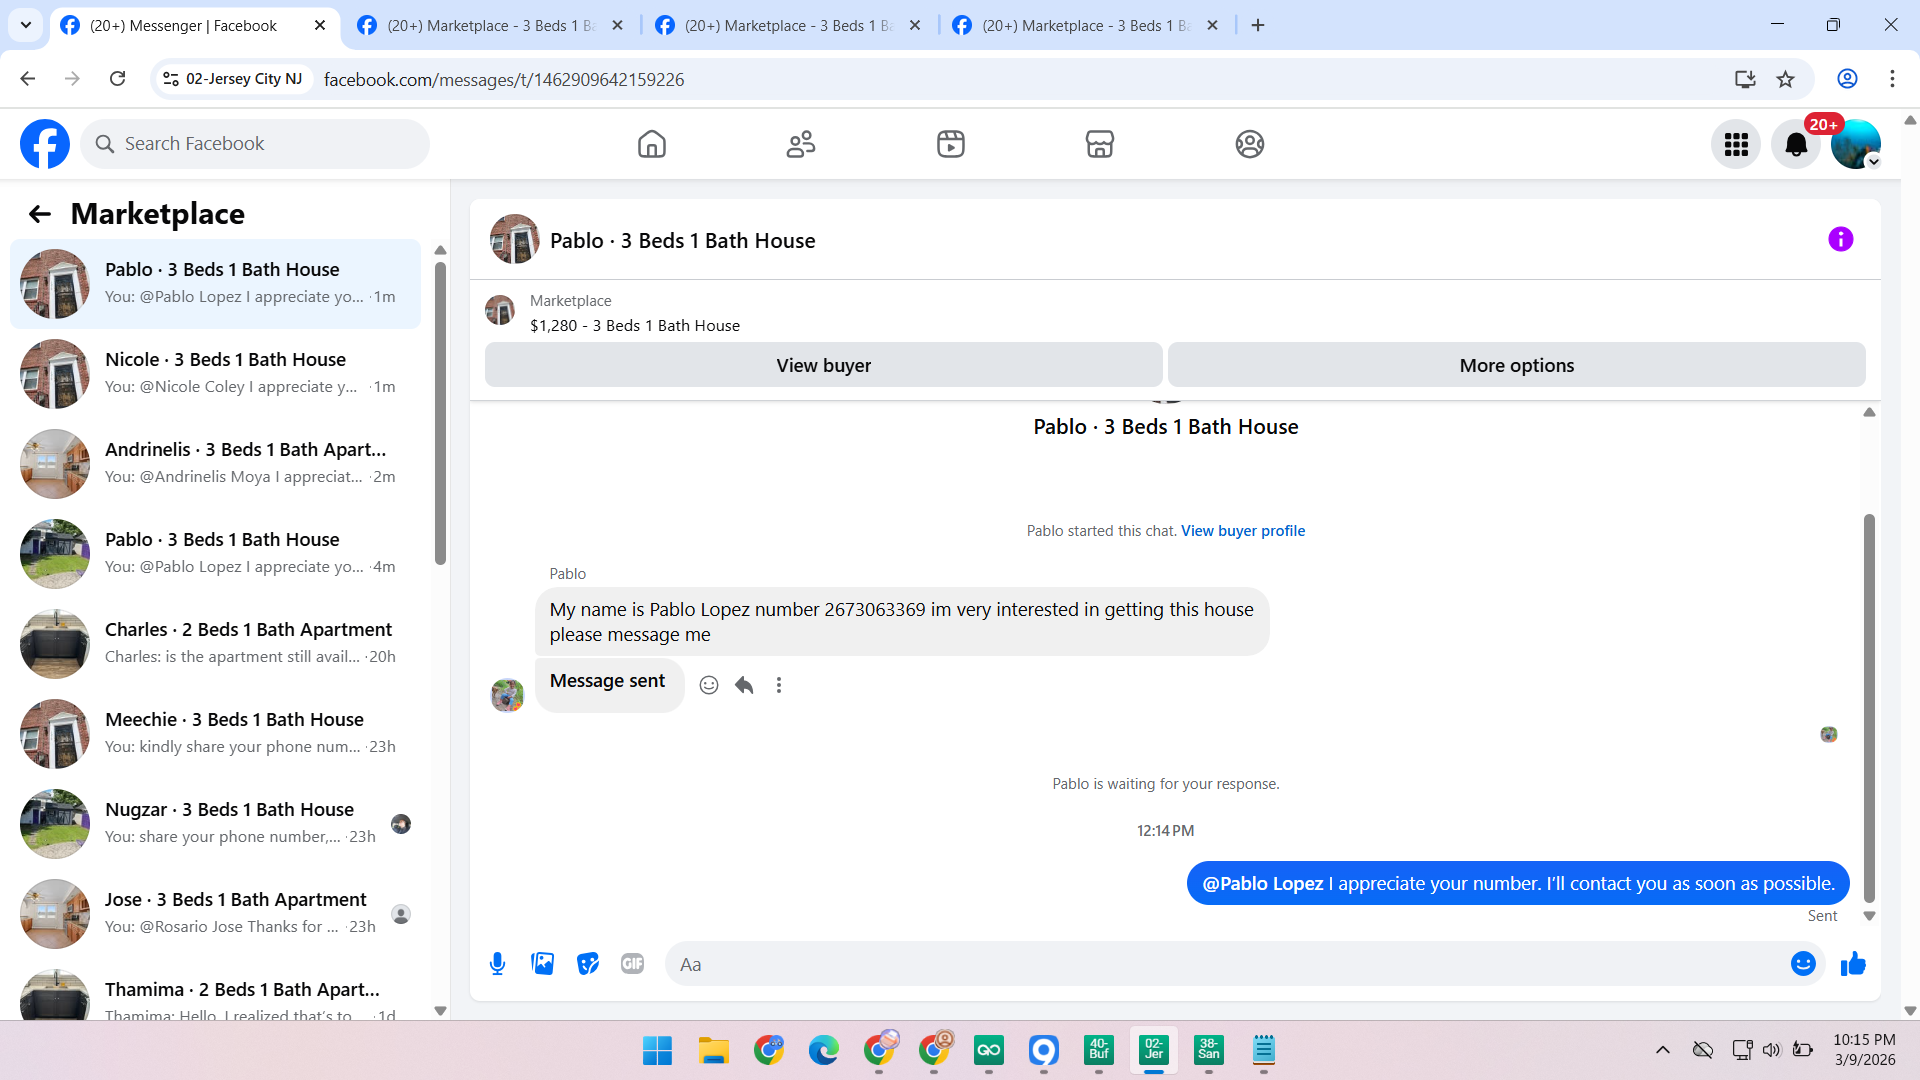Screen dimensions: 1920x1080
Task: Expand the account profile menu
Action: [x=1856, y=145]
